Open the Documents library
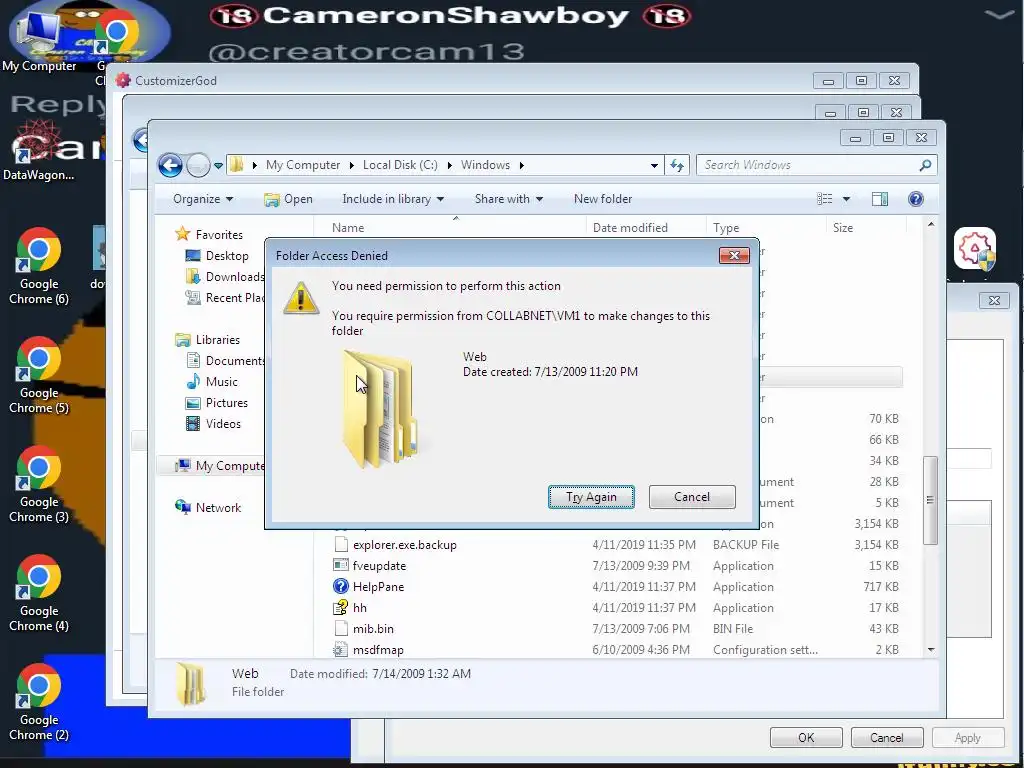Image resolution: width=1024 pixels, height=768 pixels. coord(227,360)
